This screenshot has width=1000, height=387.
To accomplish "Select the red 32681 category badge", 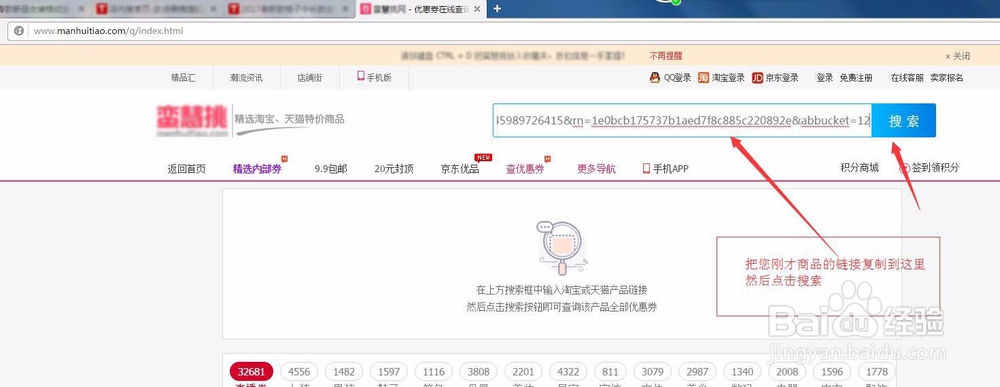I will tap(251, 372).
